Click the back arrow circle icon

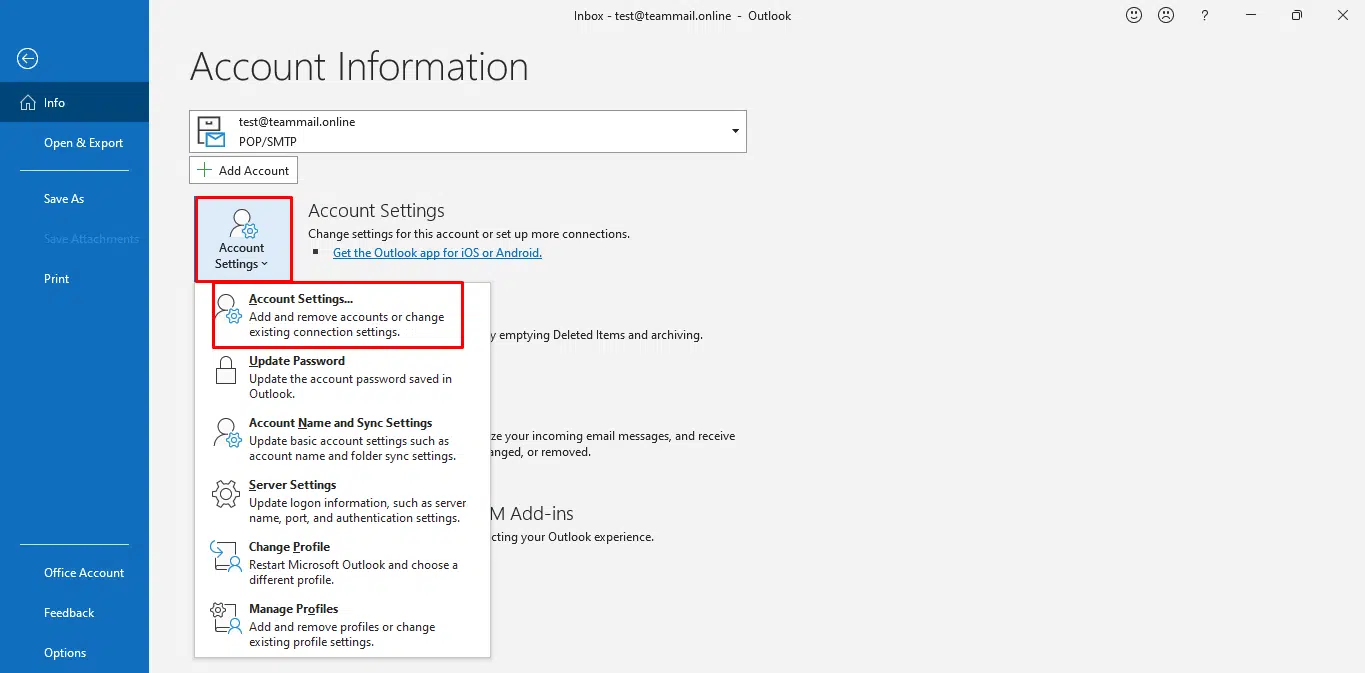click(x=27, y=59)
